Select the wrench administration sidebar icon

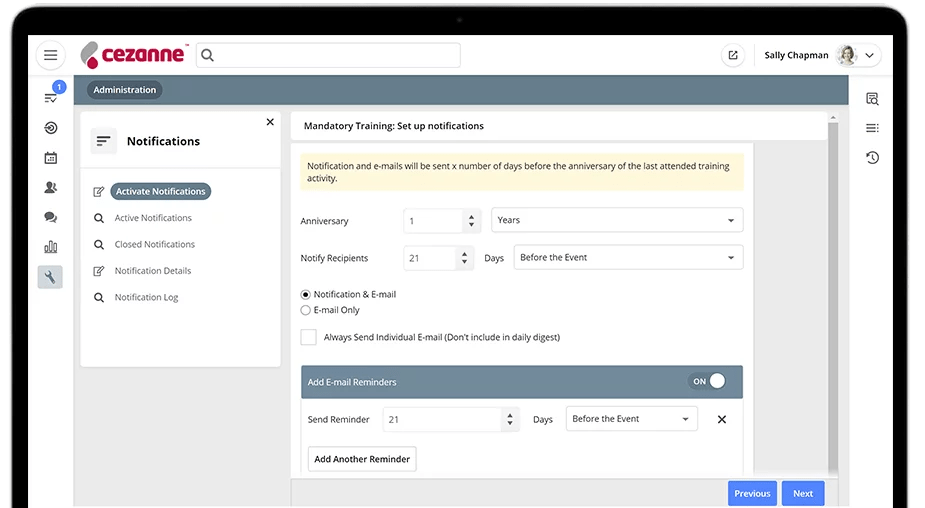[x=50, y=277]
